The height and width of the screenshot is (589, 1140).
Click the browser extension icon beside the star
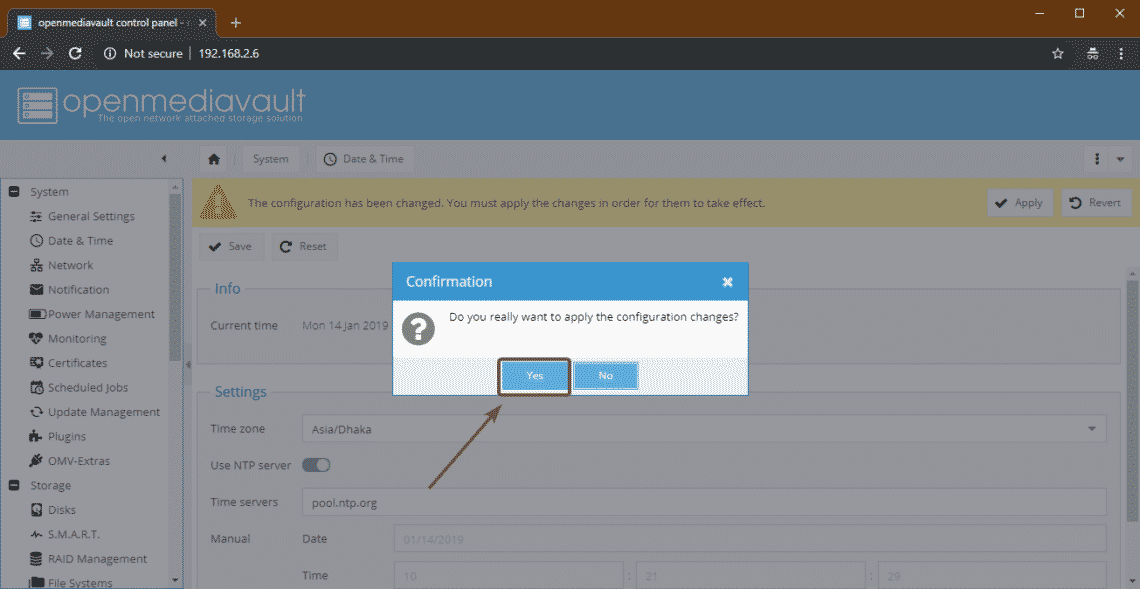pos(1092,53)
